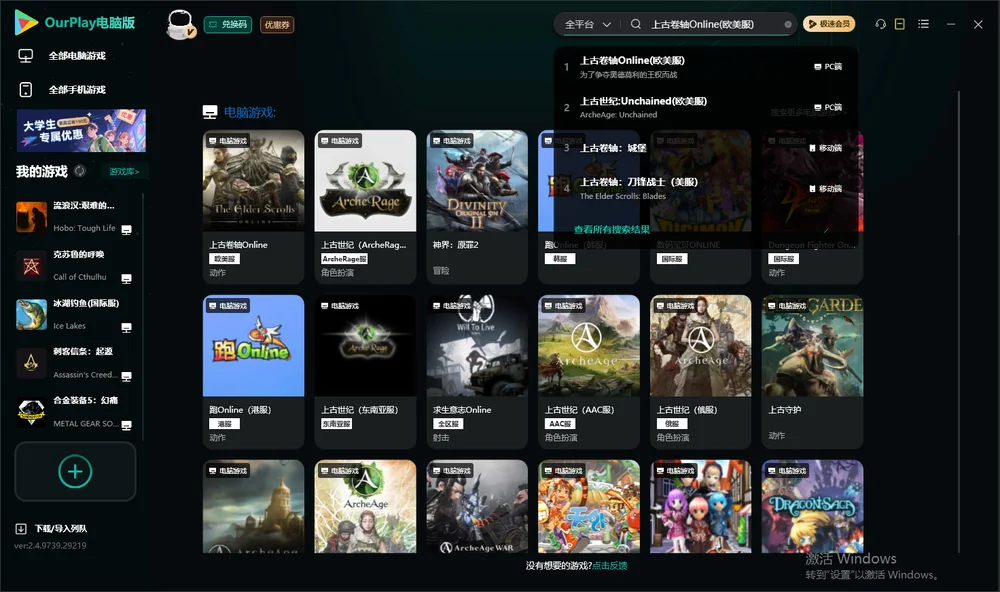Click the 兑换码 redeem code button
The image size is (1000, 592).
228,25
